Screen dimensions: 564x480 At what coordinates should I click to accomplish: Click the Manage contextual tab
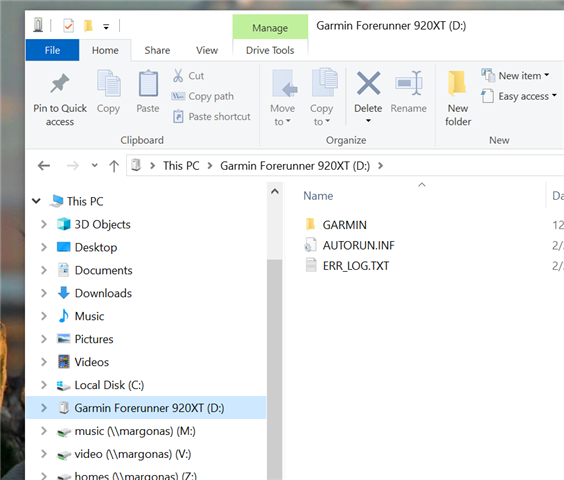(270, 27)
